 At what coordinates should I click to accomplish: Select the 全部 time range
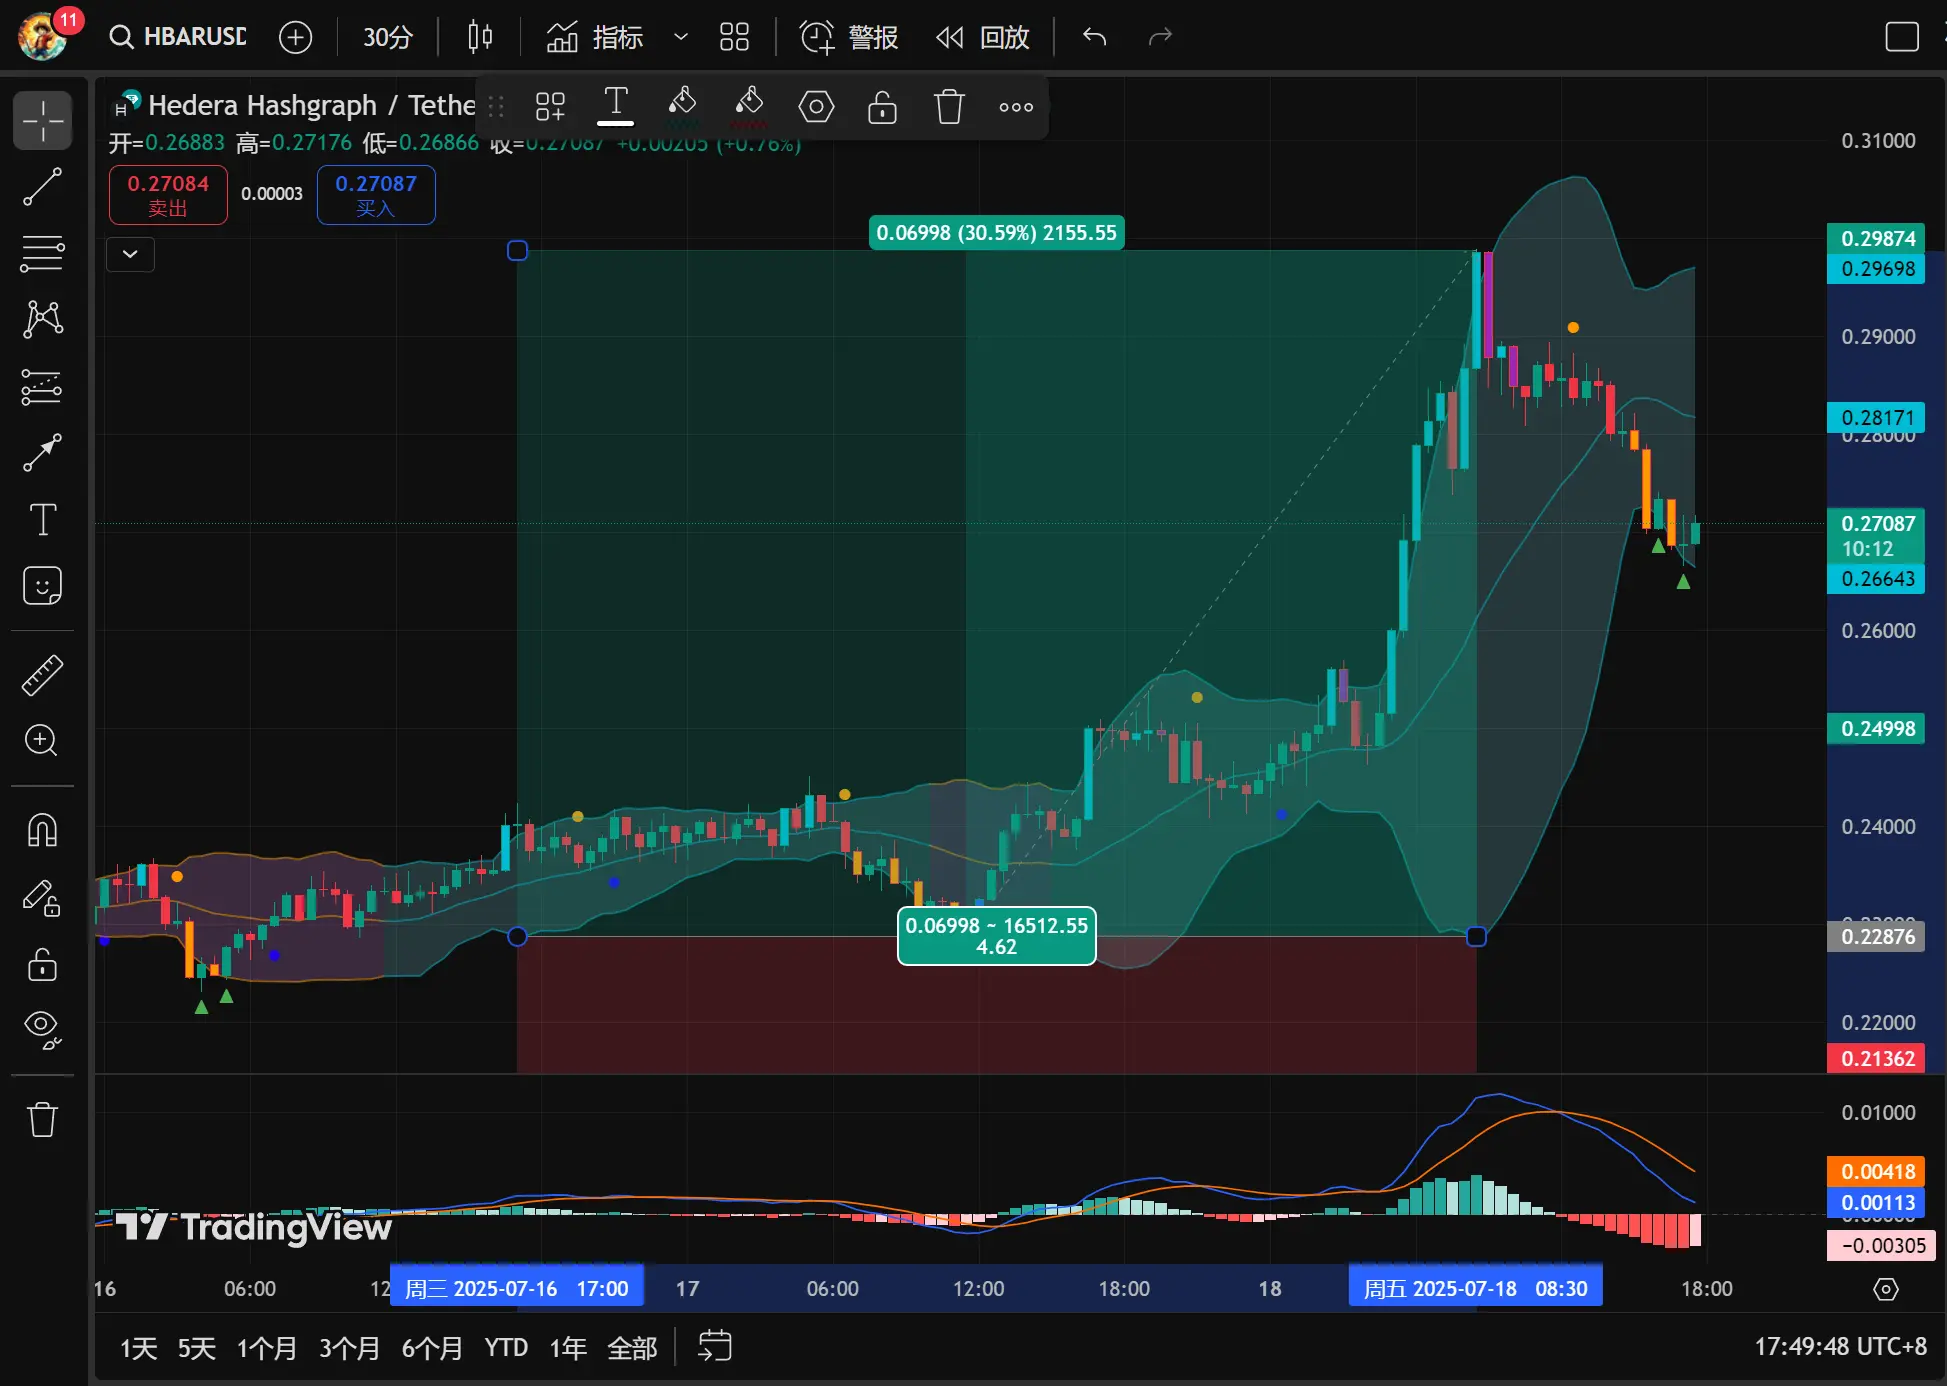(632, 1348)
